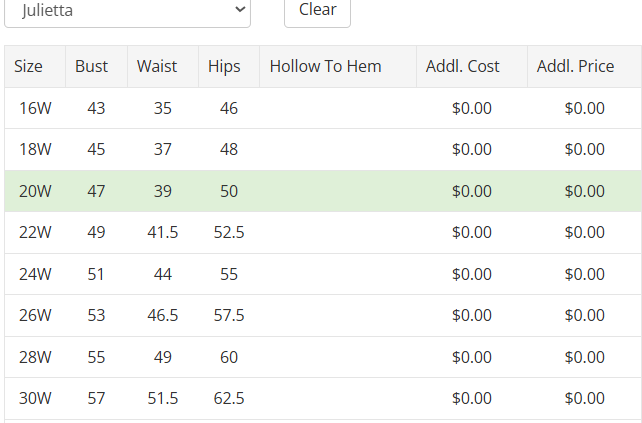Image resolution: width=642 pixels, height=423 pixels.
Task: Open the Julietta dropdown
Action: coord(127,11)
